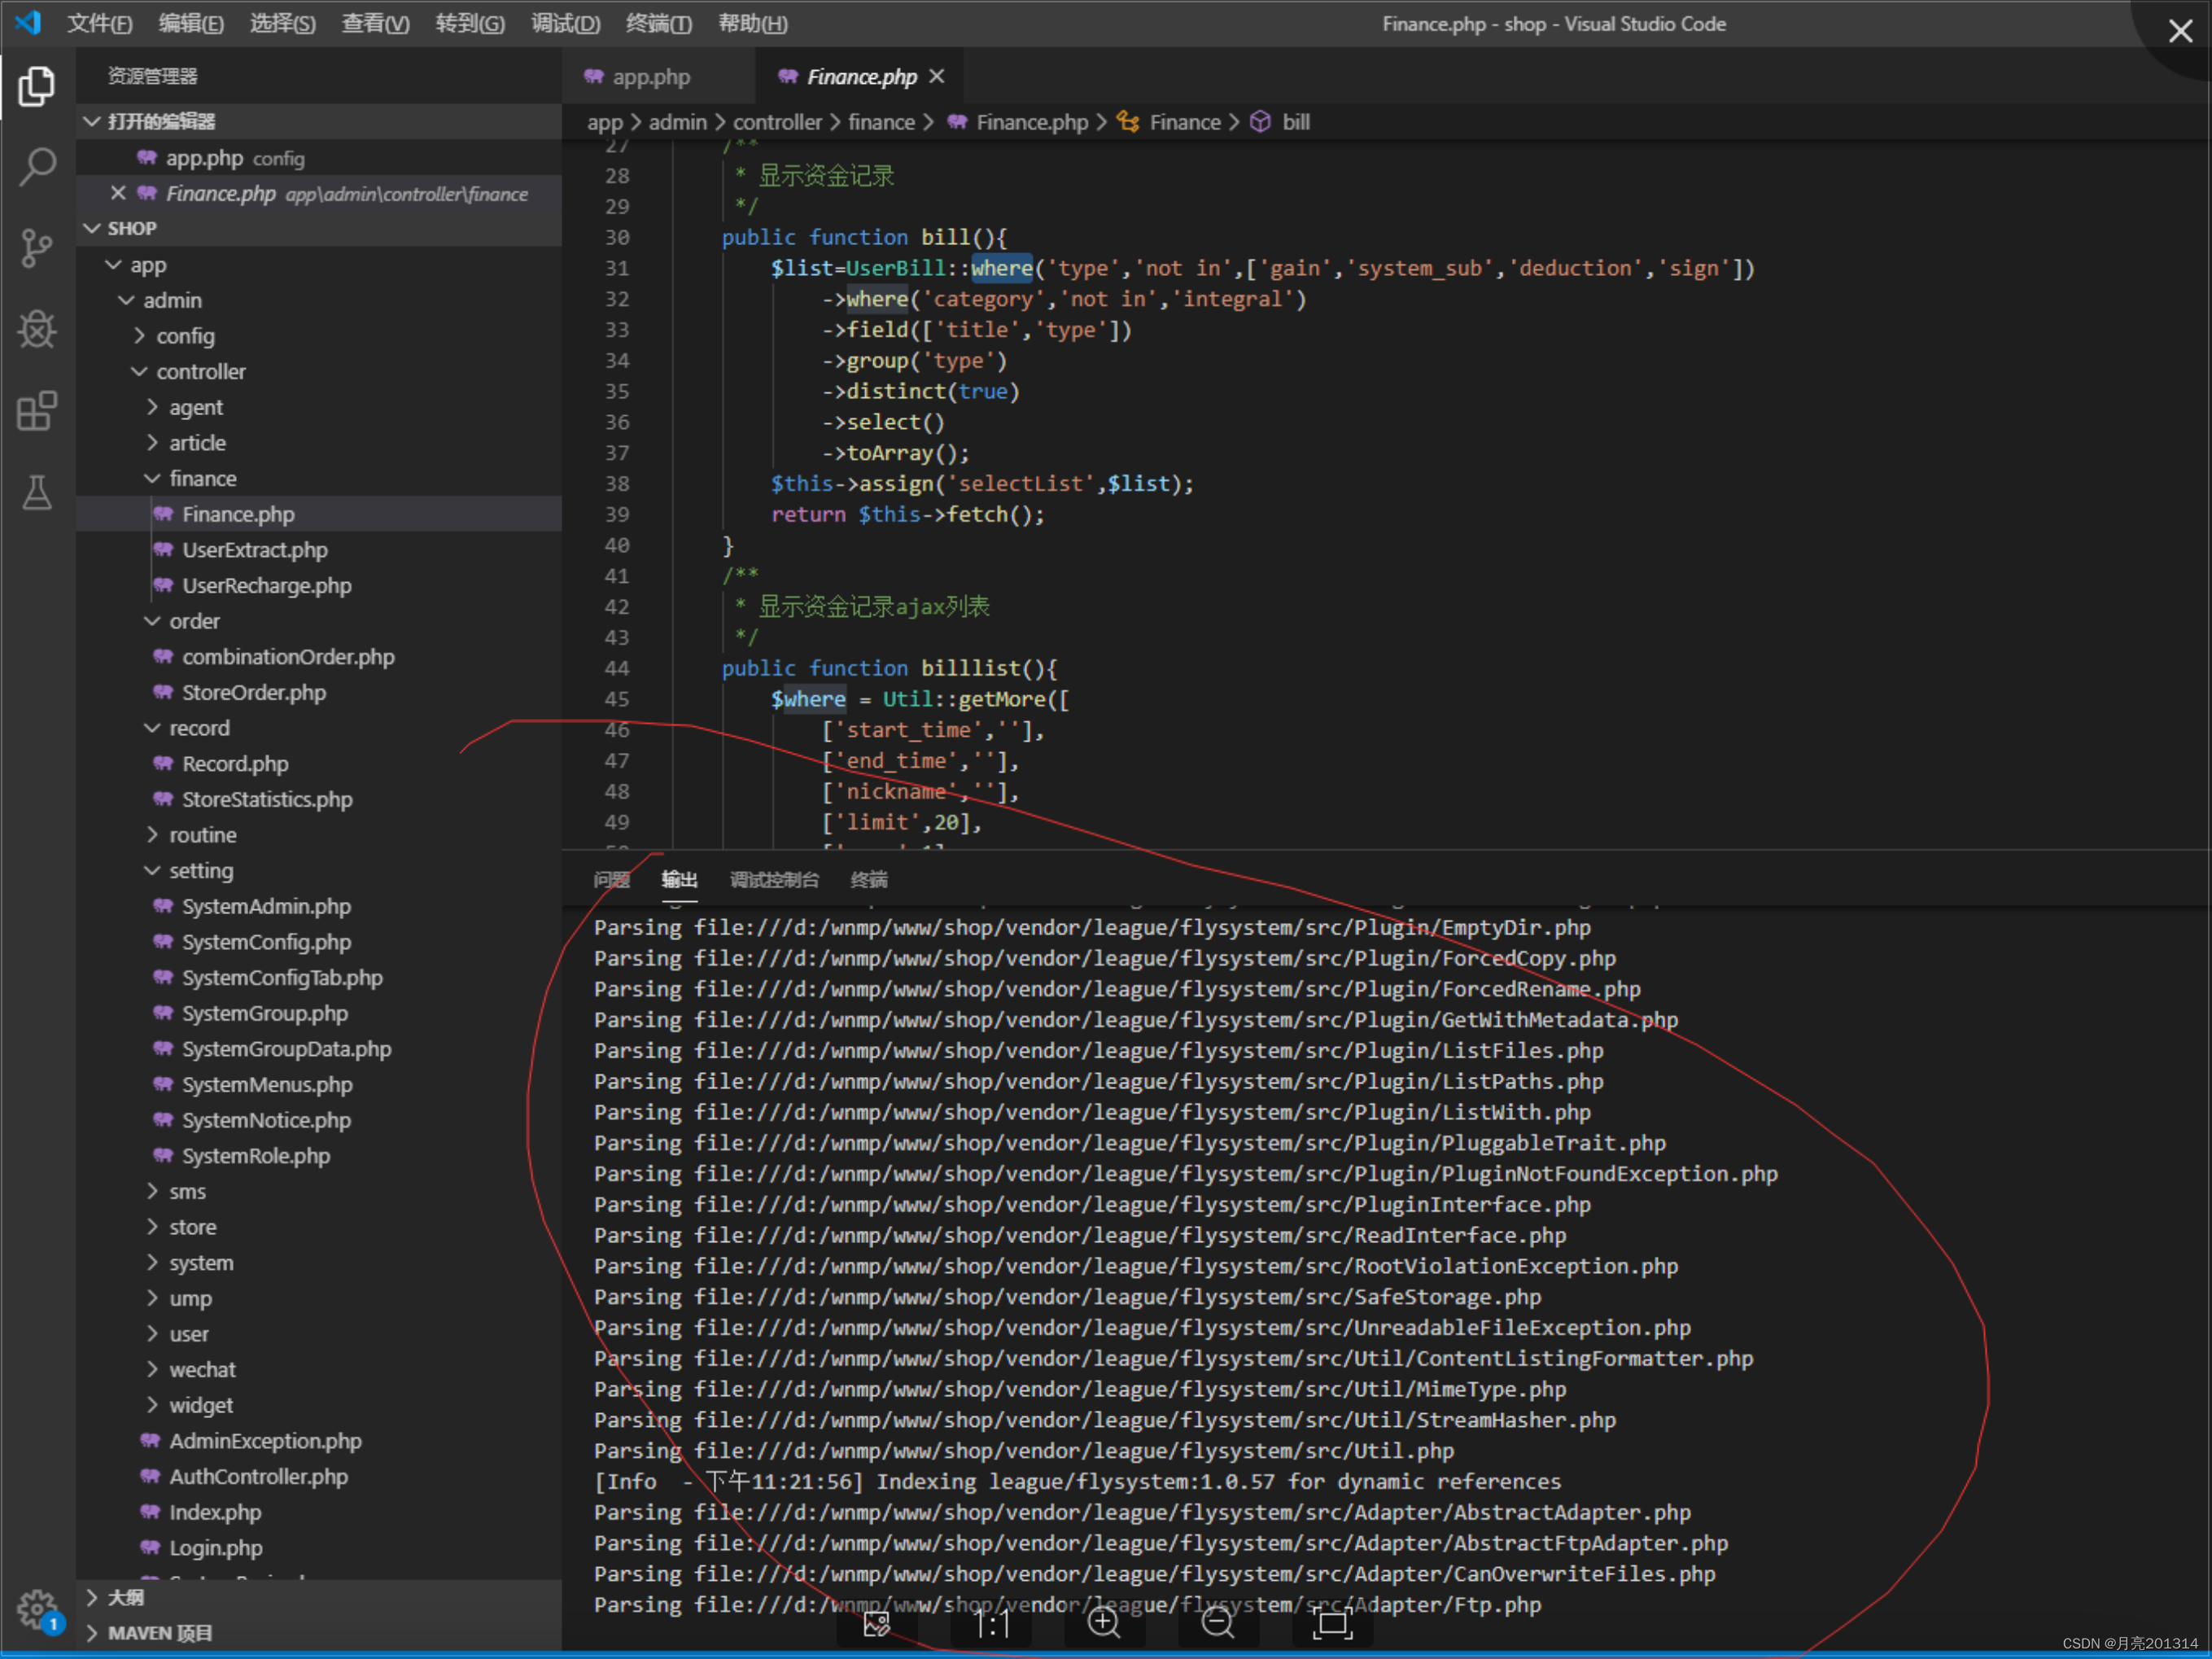The height and width of the screenshot is (1659, 2212).
Task: Open the Debug view bug icon
Action: 37,329
